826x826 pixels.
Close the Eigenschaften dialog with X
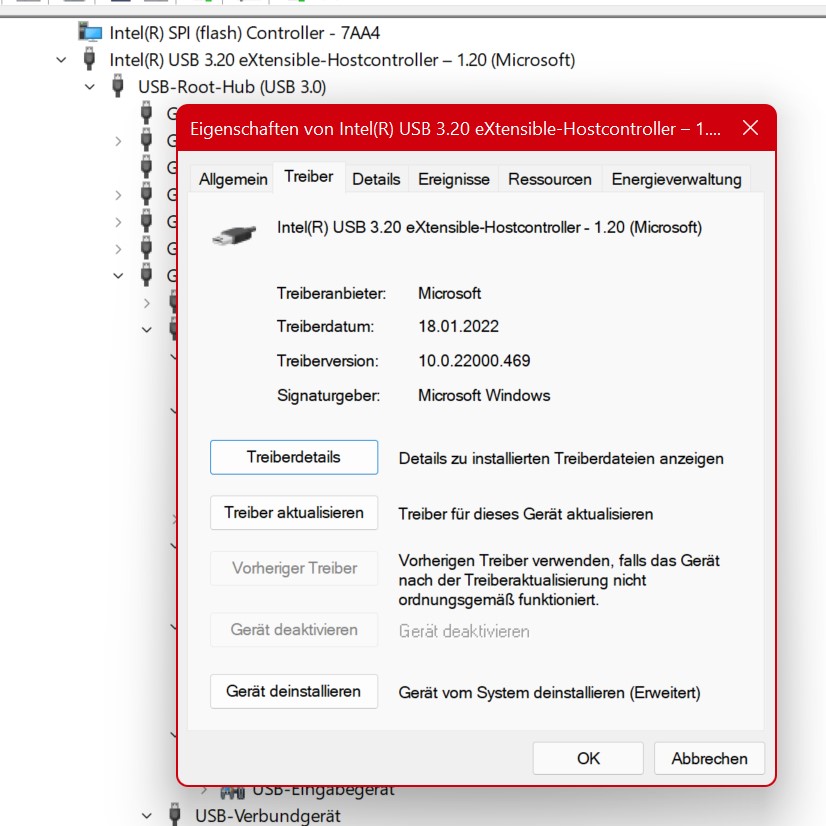(750, 127)
